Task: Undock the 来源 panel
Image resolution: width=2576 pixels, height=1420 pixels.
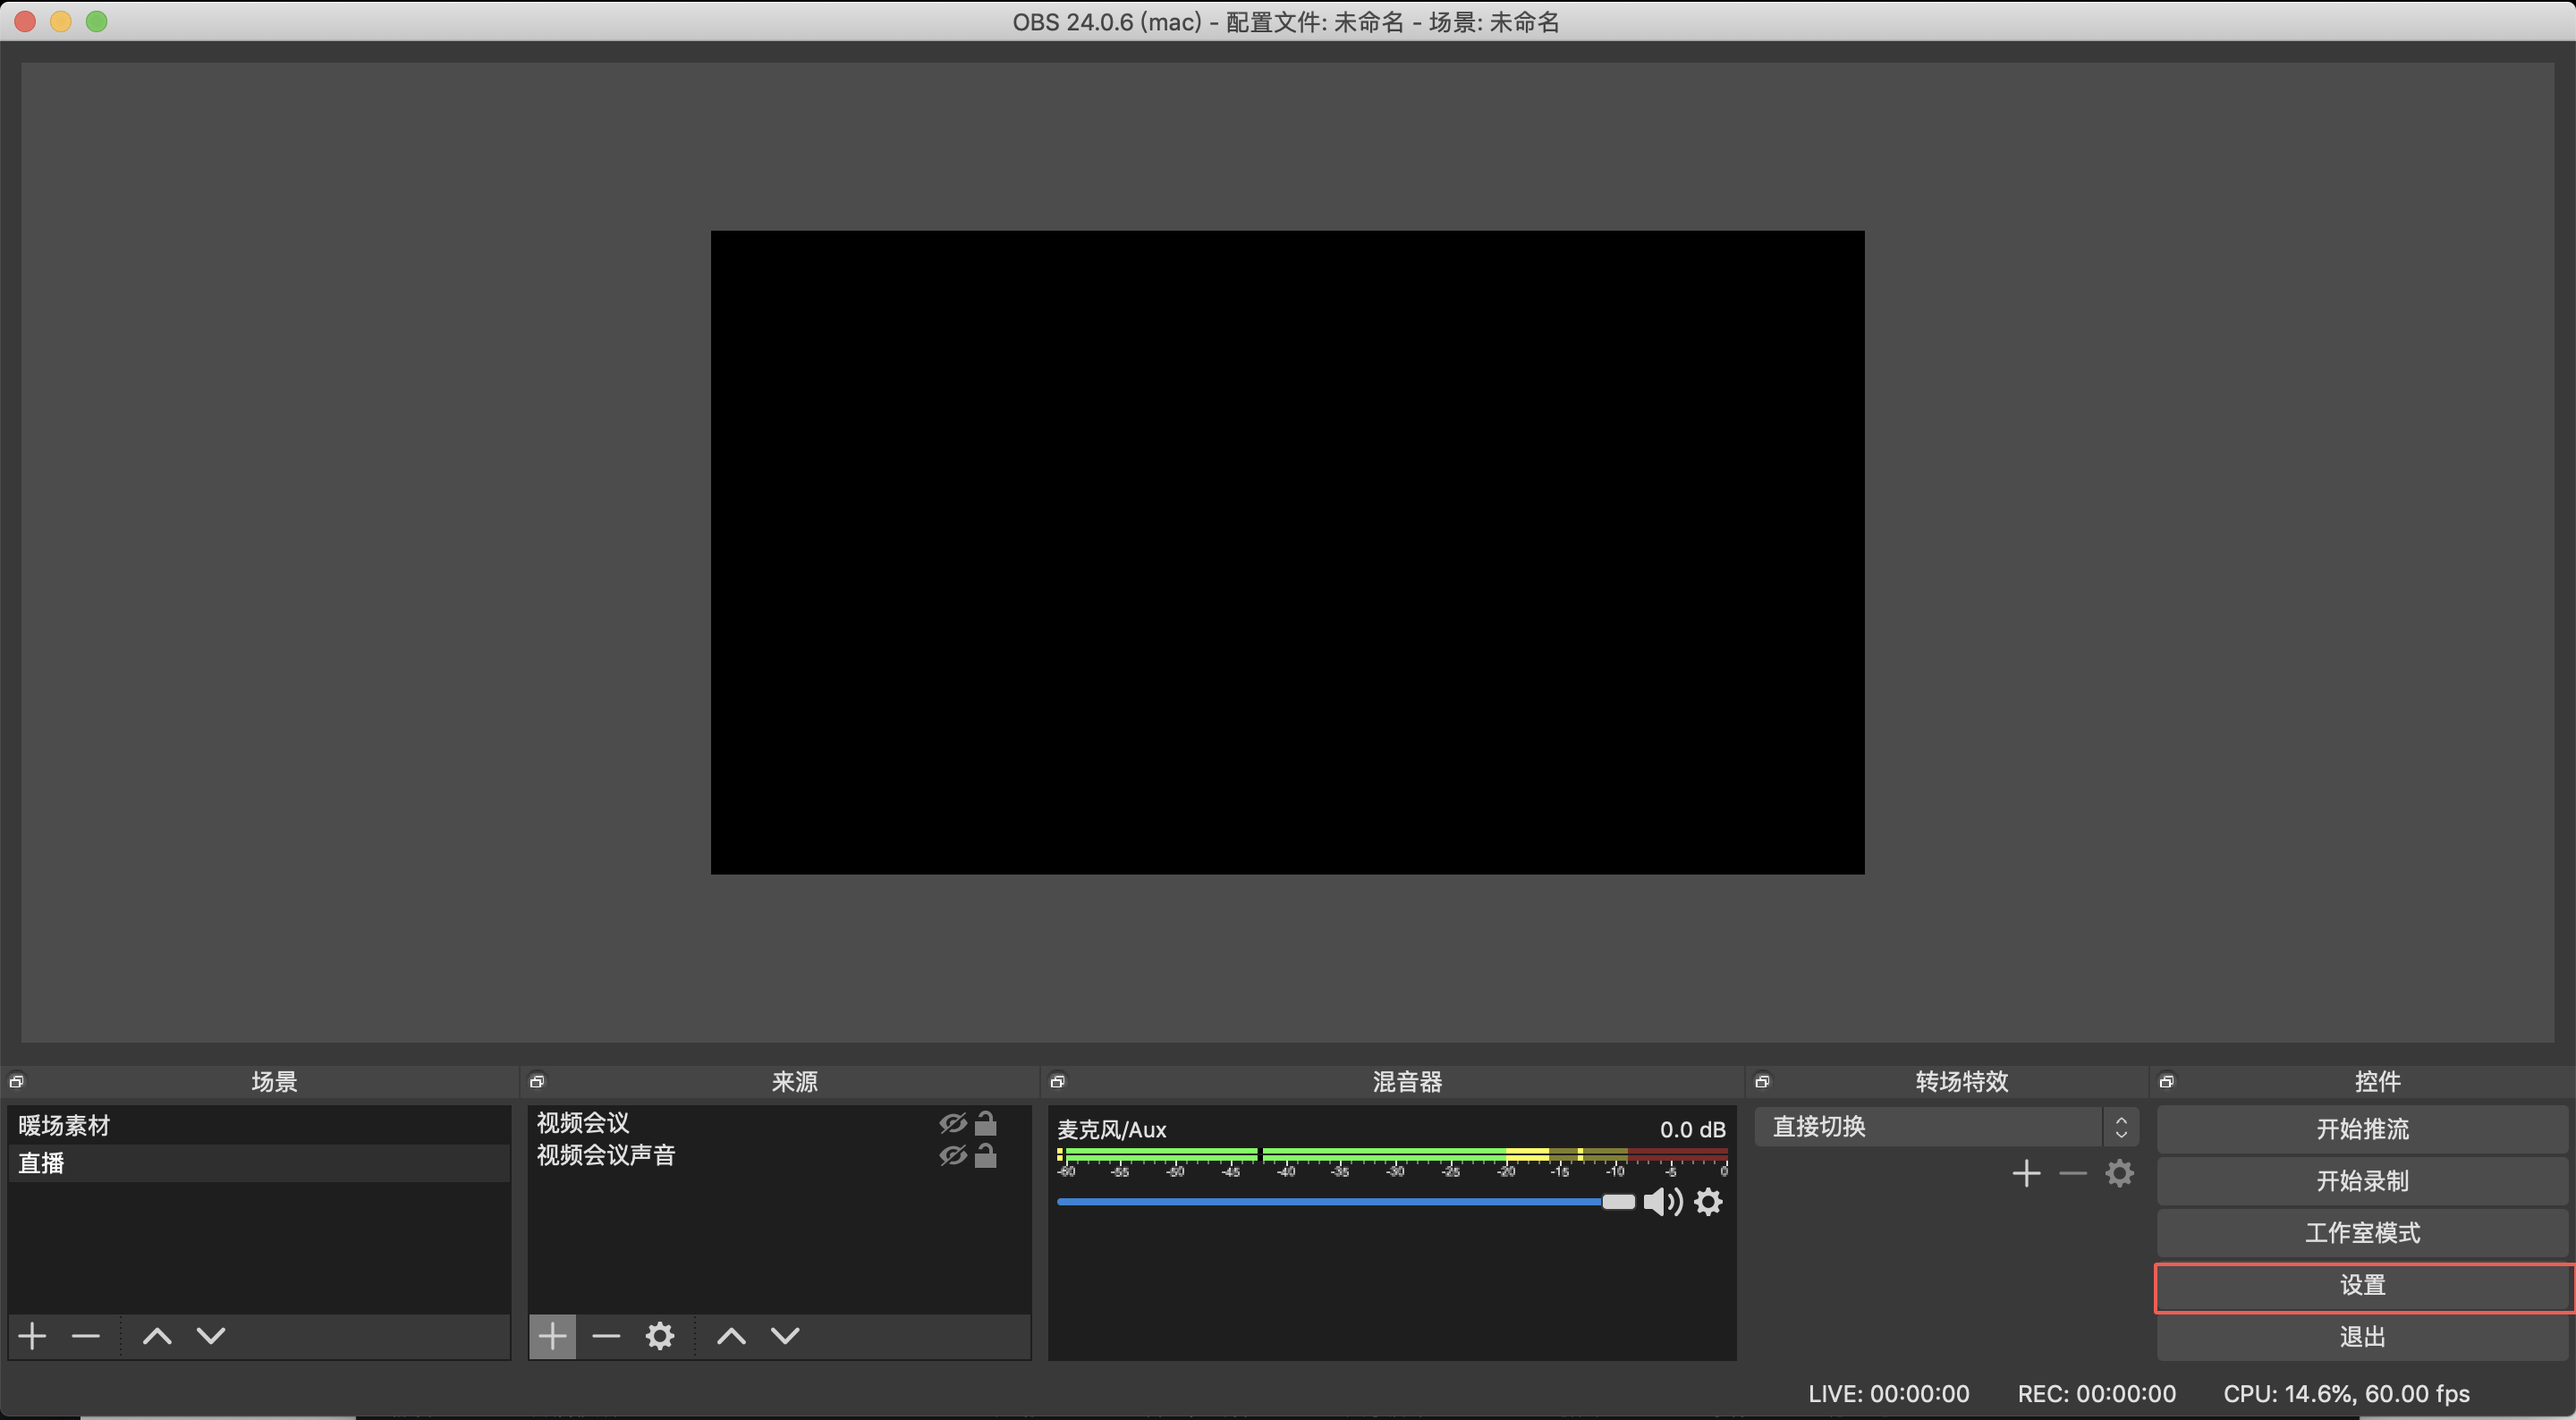Action: [537, 1081]
